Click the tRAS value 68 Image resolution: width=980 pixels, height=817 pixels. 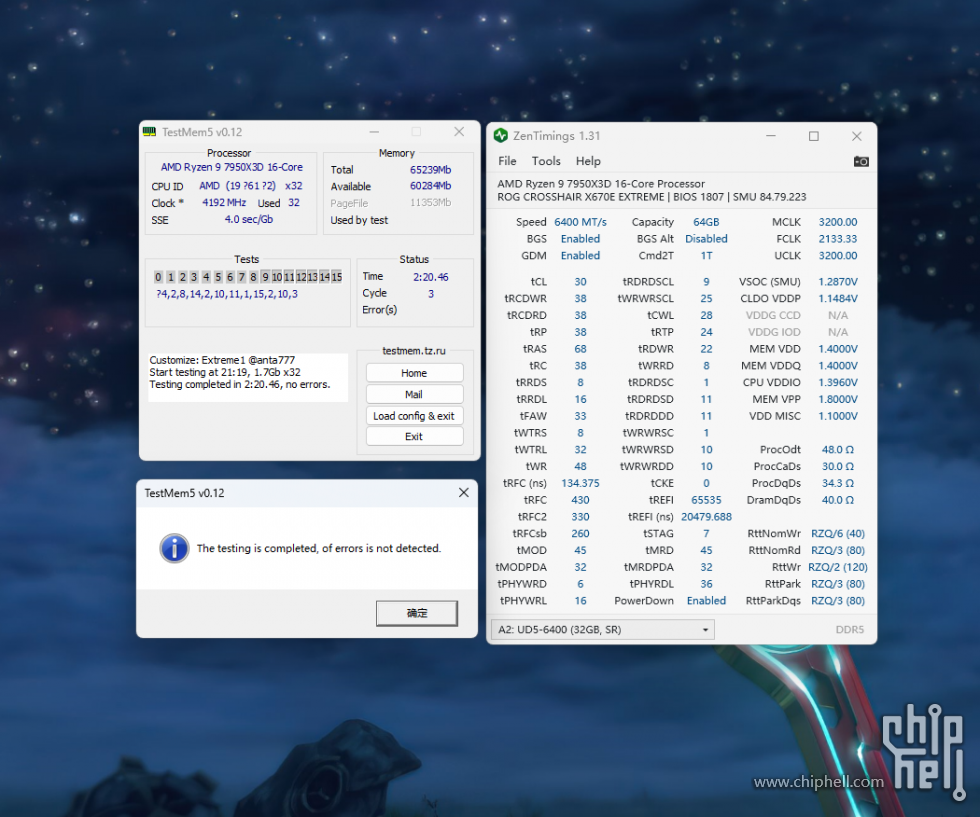coord(580,349)
